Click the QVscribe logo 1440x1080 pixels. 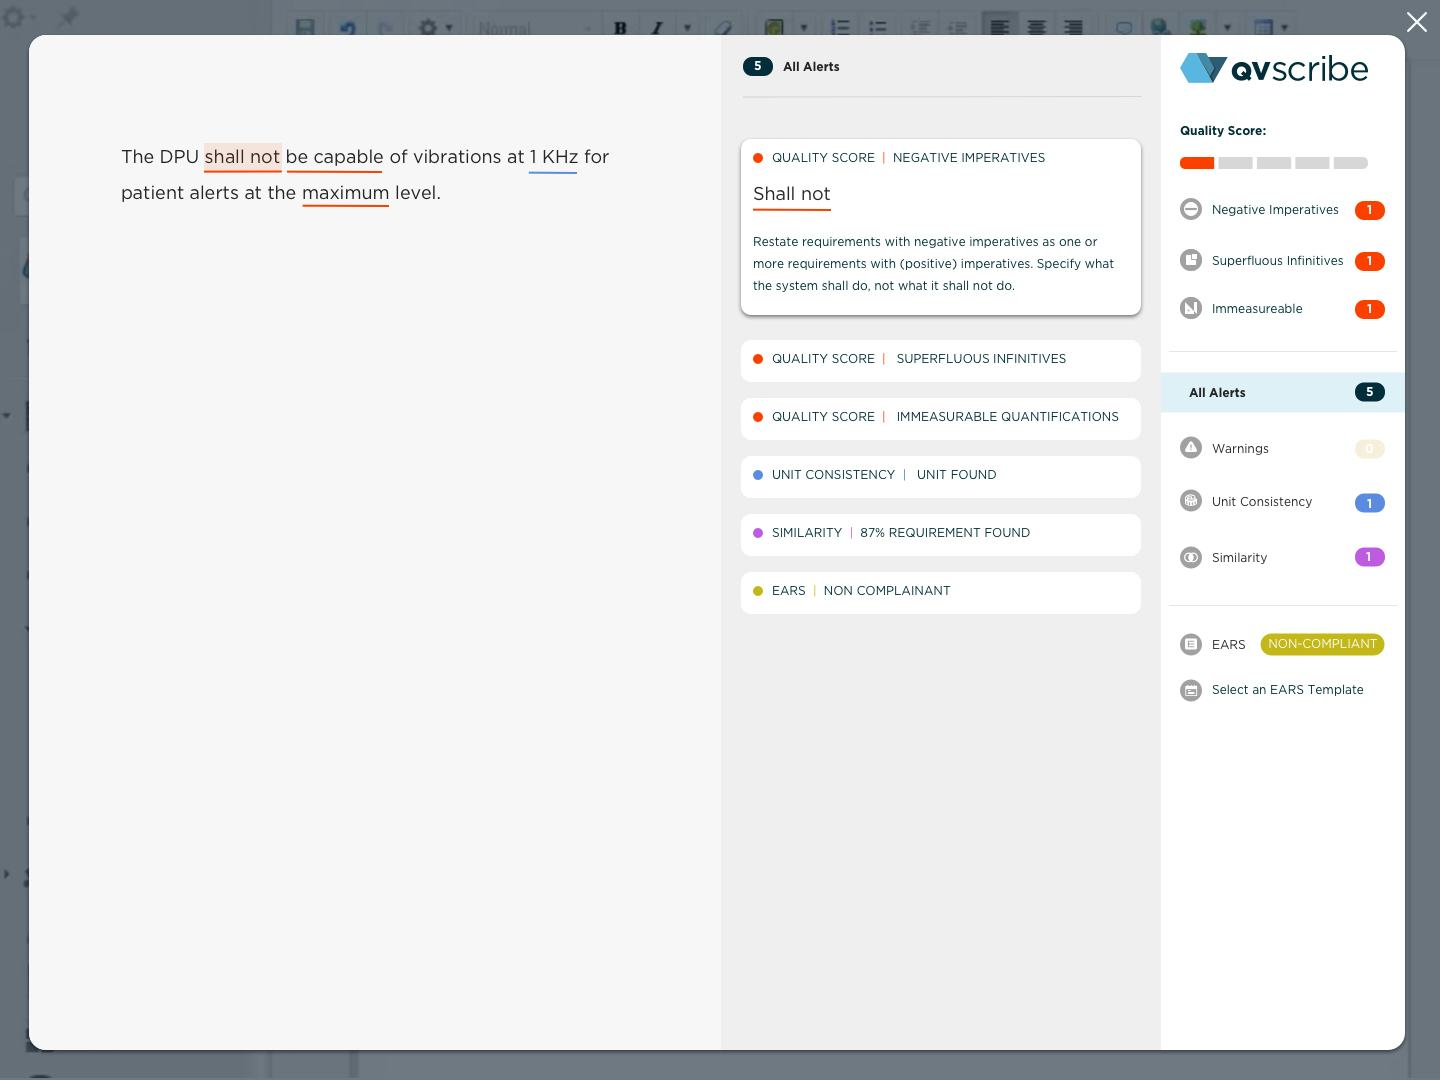click(1274, 68)
